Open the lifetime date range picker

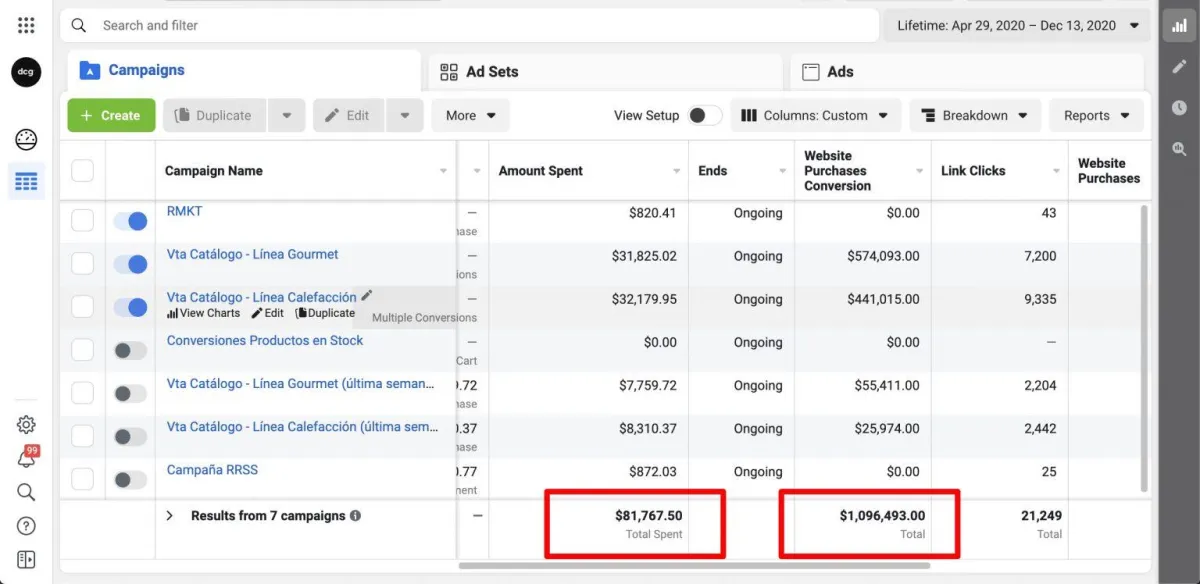click(x=1016, y=25)
